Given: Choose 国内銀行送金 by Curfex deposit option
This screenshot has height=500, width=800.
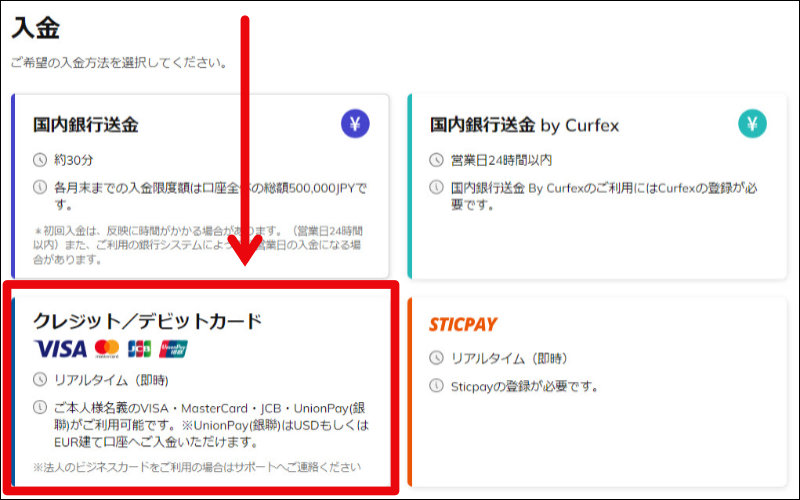Looking at the screenshot, I should (x=524, y=125).
